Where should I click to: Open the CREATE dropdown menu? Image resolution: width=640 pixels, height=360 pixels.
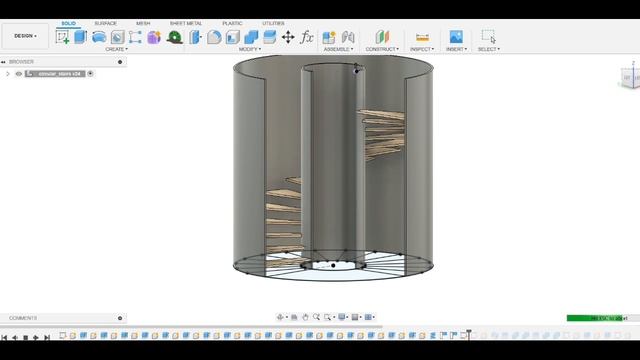tap(116, 49)
